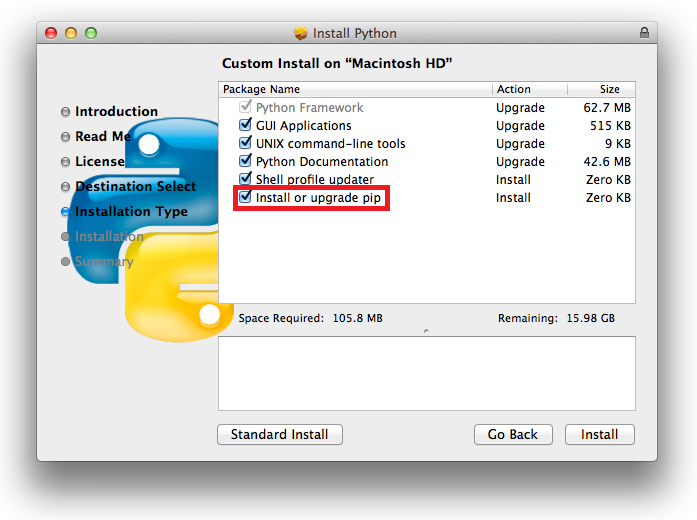Click the UNIX command-line tools package name
697x520 pixels.
pyautogui.click(x=331, y=144)
